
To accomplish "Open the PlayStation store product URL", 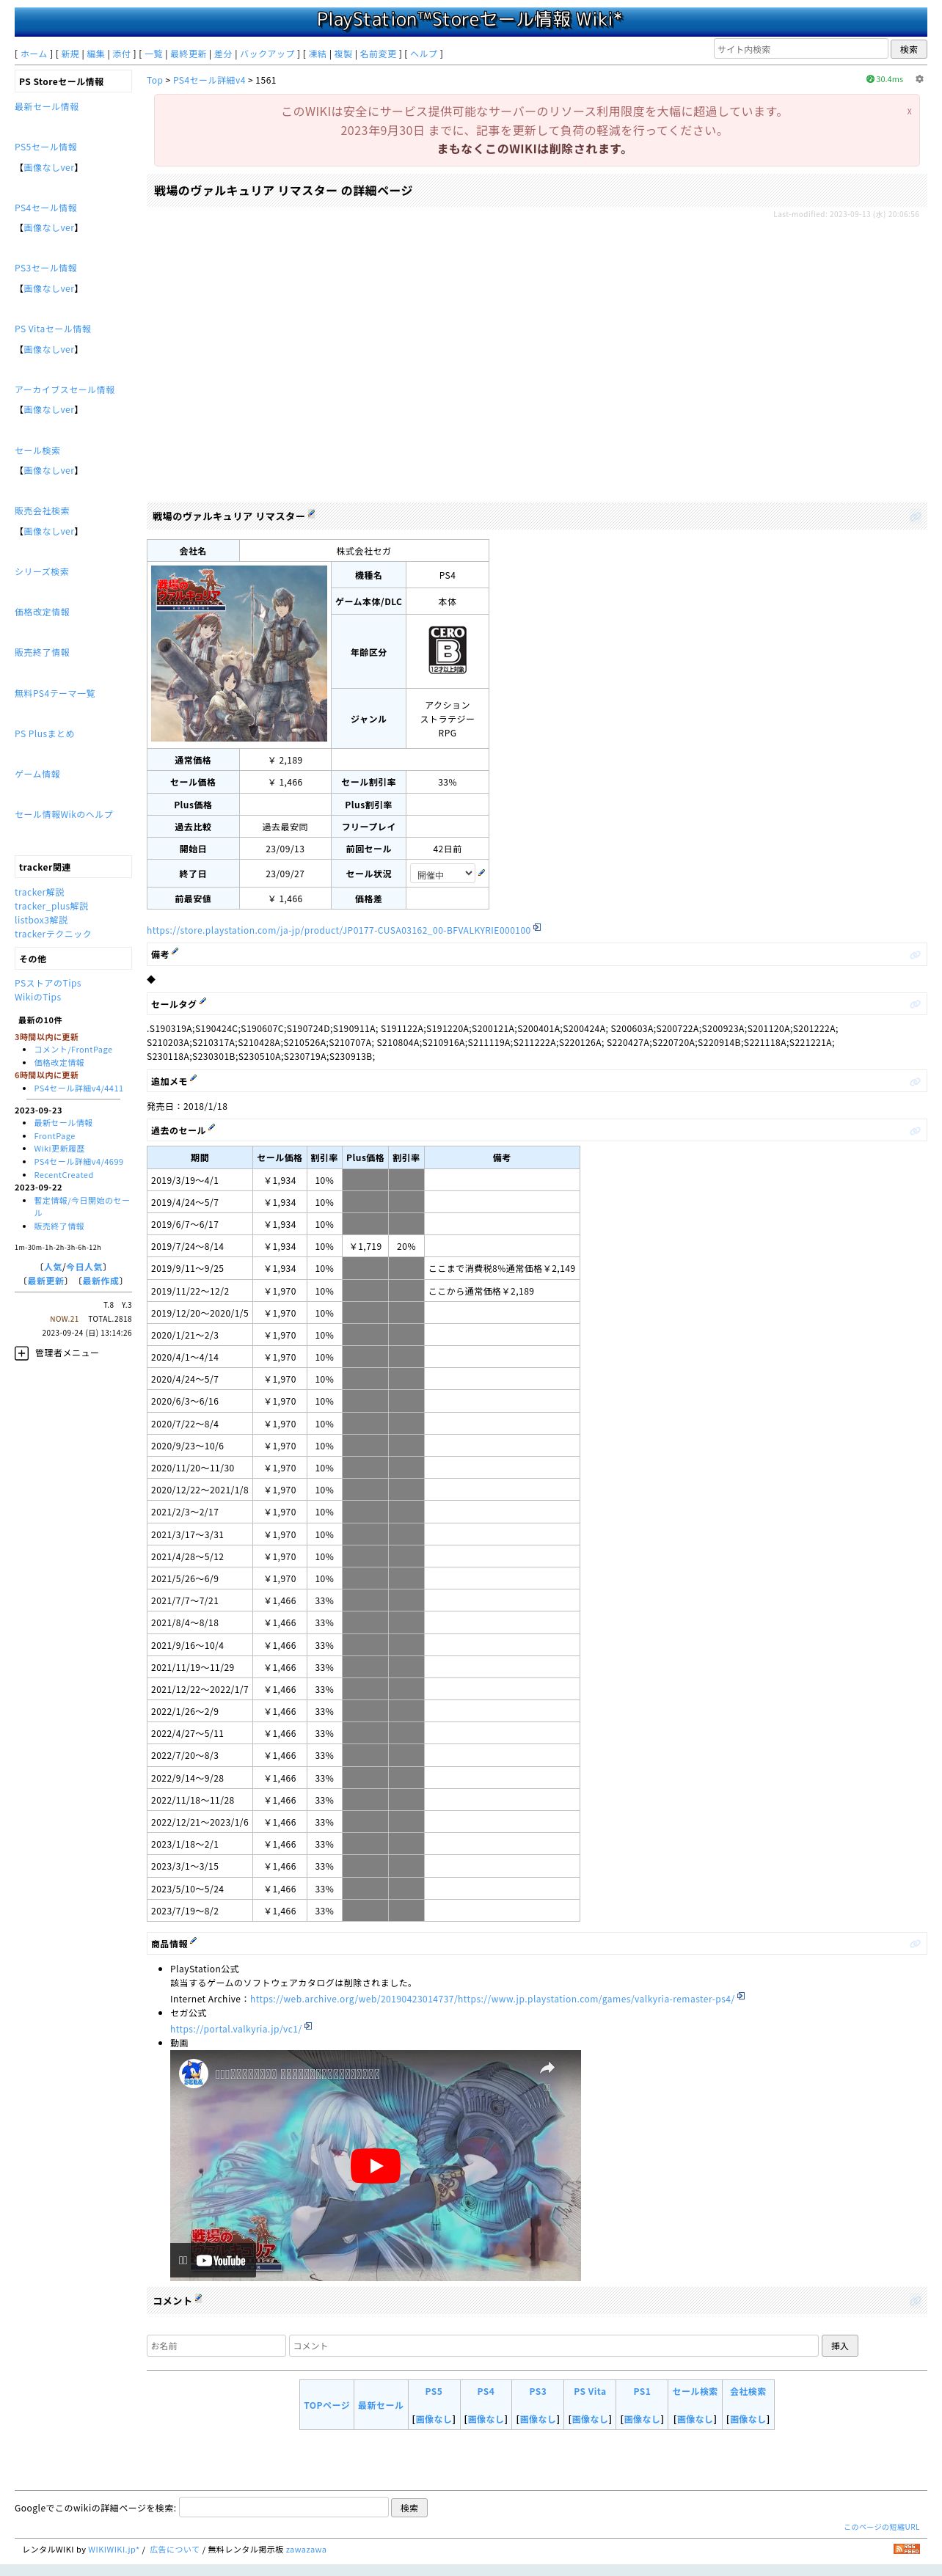I will (x=339, y=930).
